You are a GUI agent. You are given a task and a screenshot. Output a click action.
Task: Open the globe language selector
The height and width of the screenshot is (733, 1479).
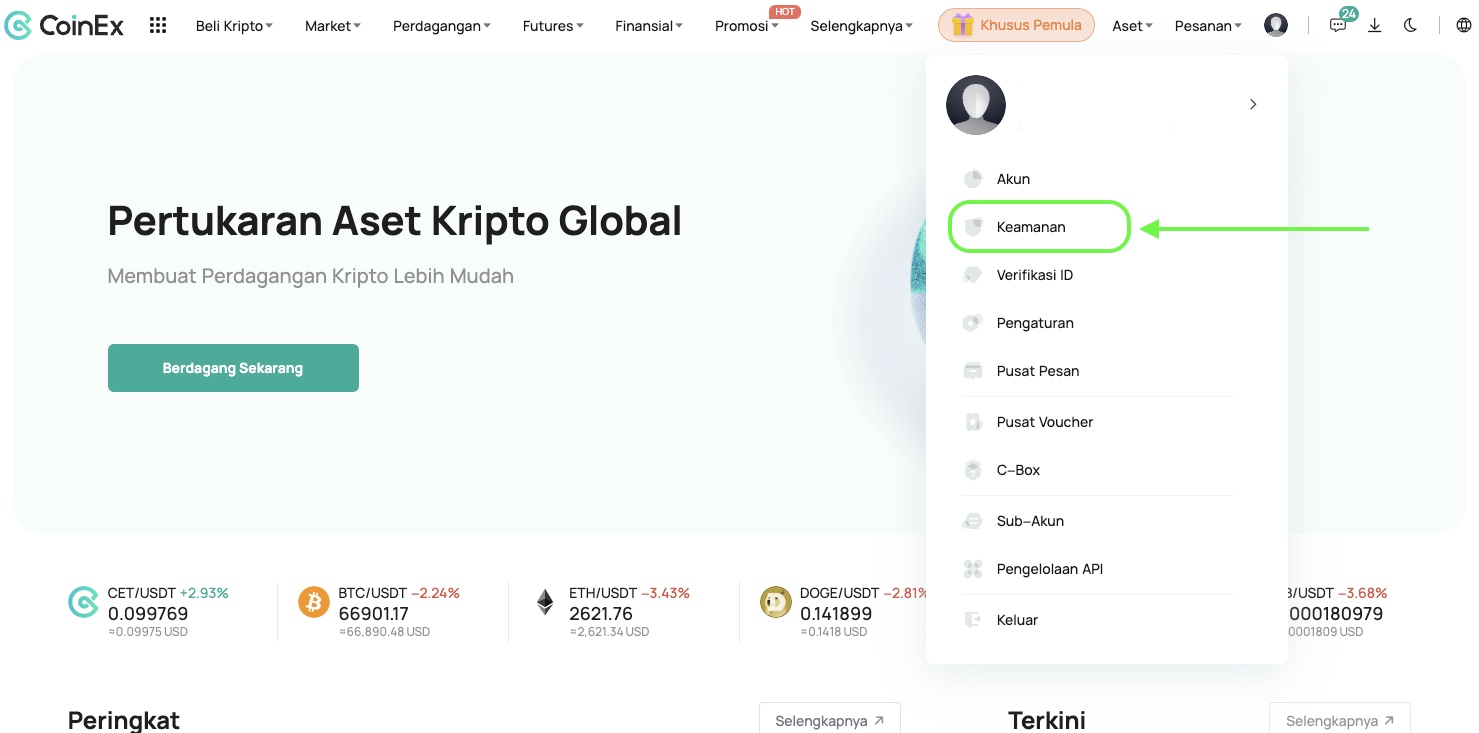pos(1463,25)
